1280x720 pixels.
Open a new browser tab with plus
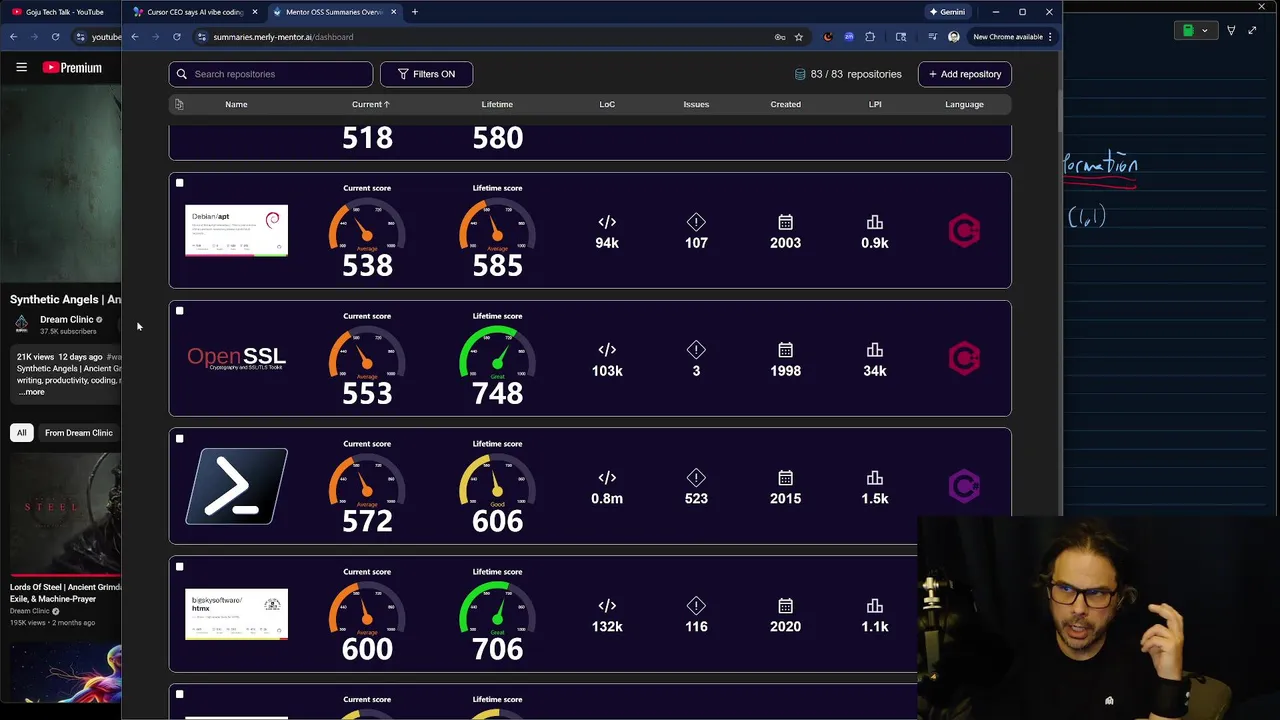[x=415, y=12]
